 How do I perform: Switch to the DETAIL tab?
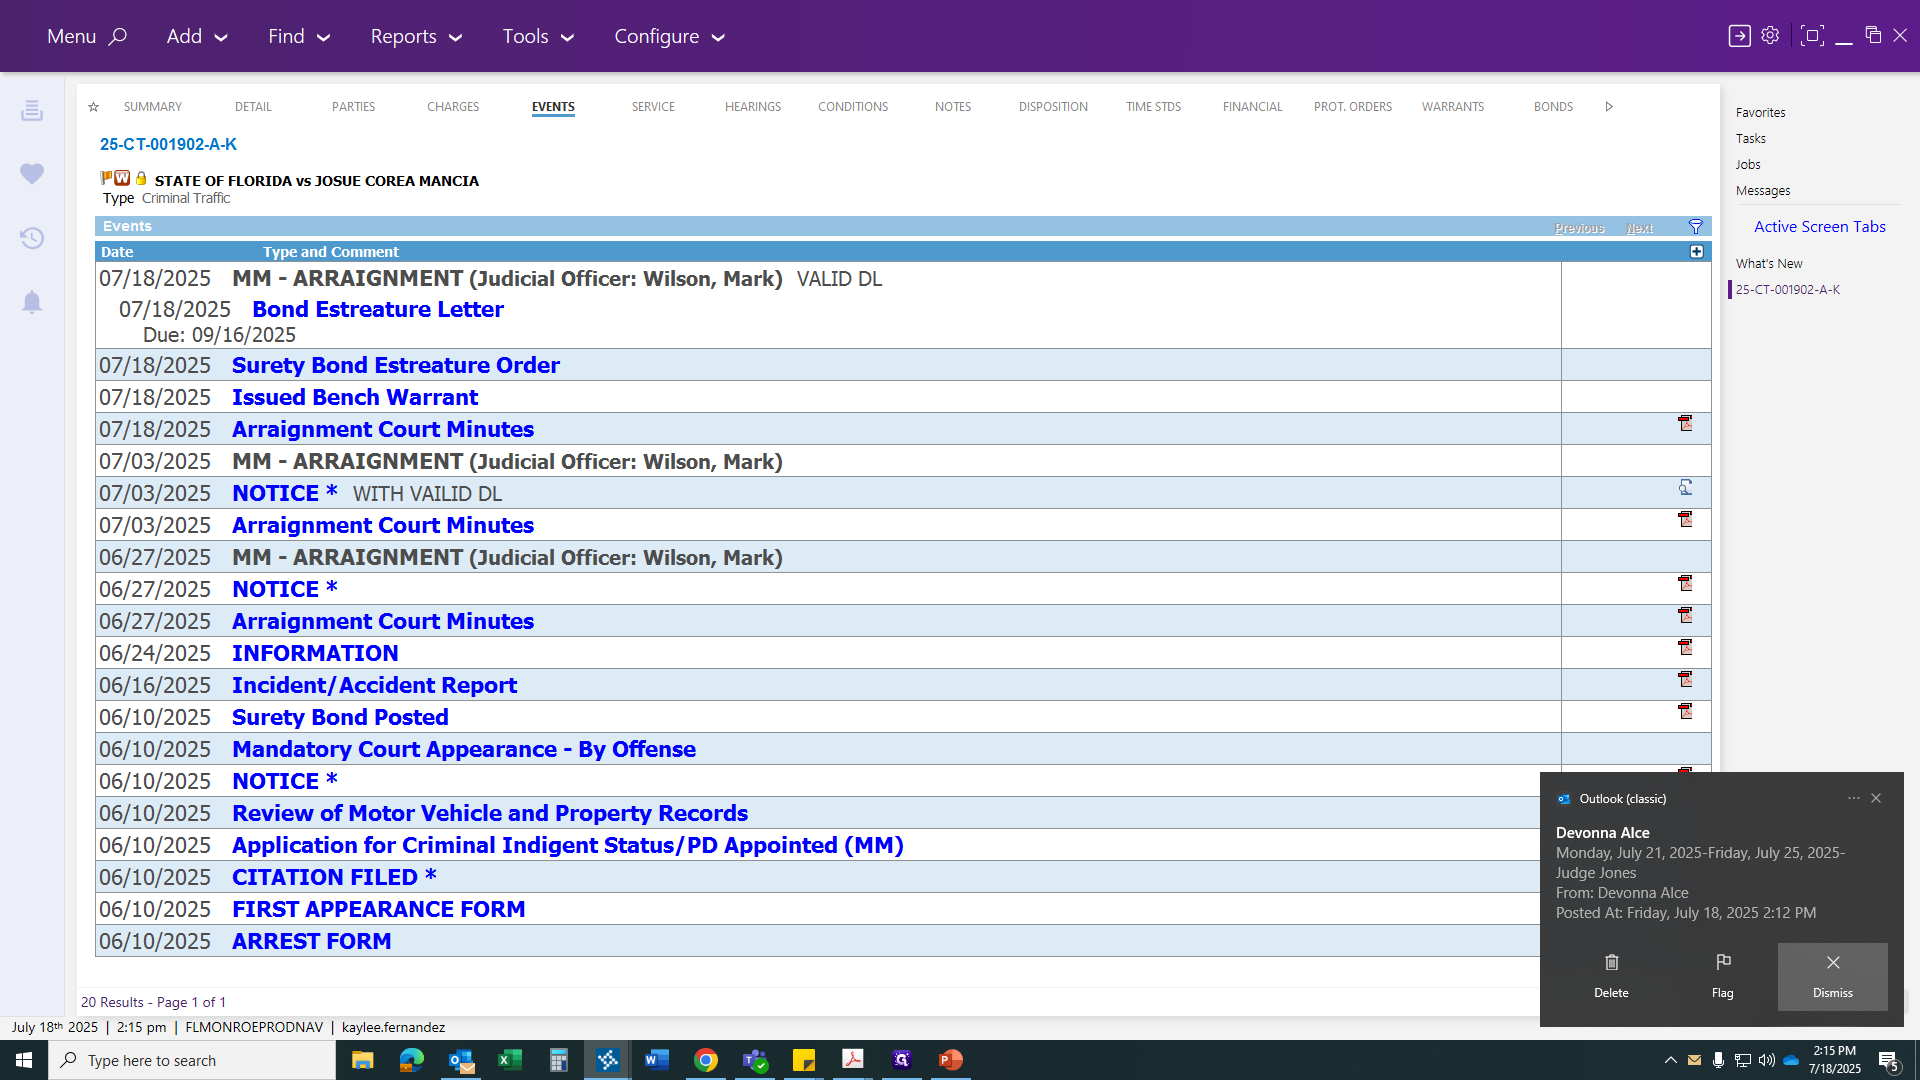[253, 107]
